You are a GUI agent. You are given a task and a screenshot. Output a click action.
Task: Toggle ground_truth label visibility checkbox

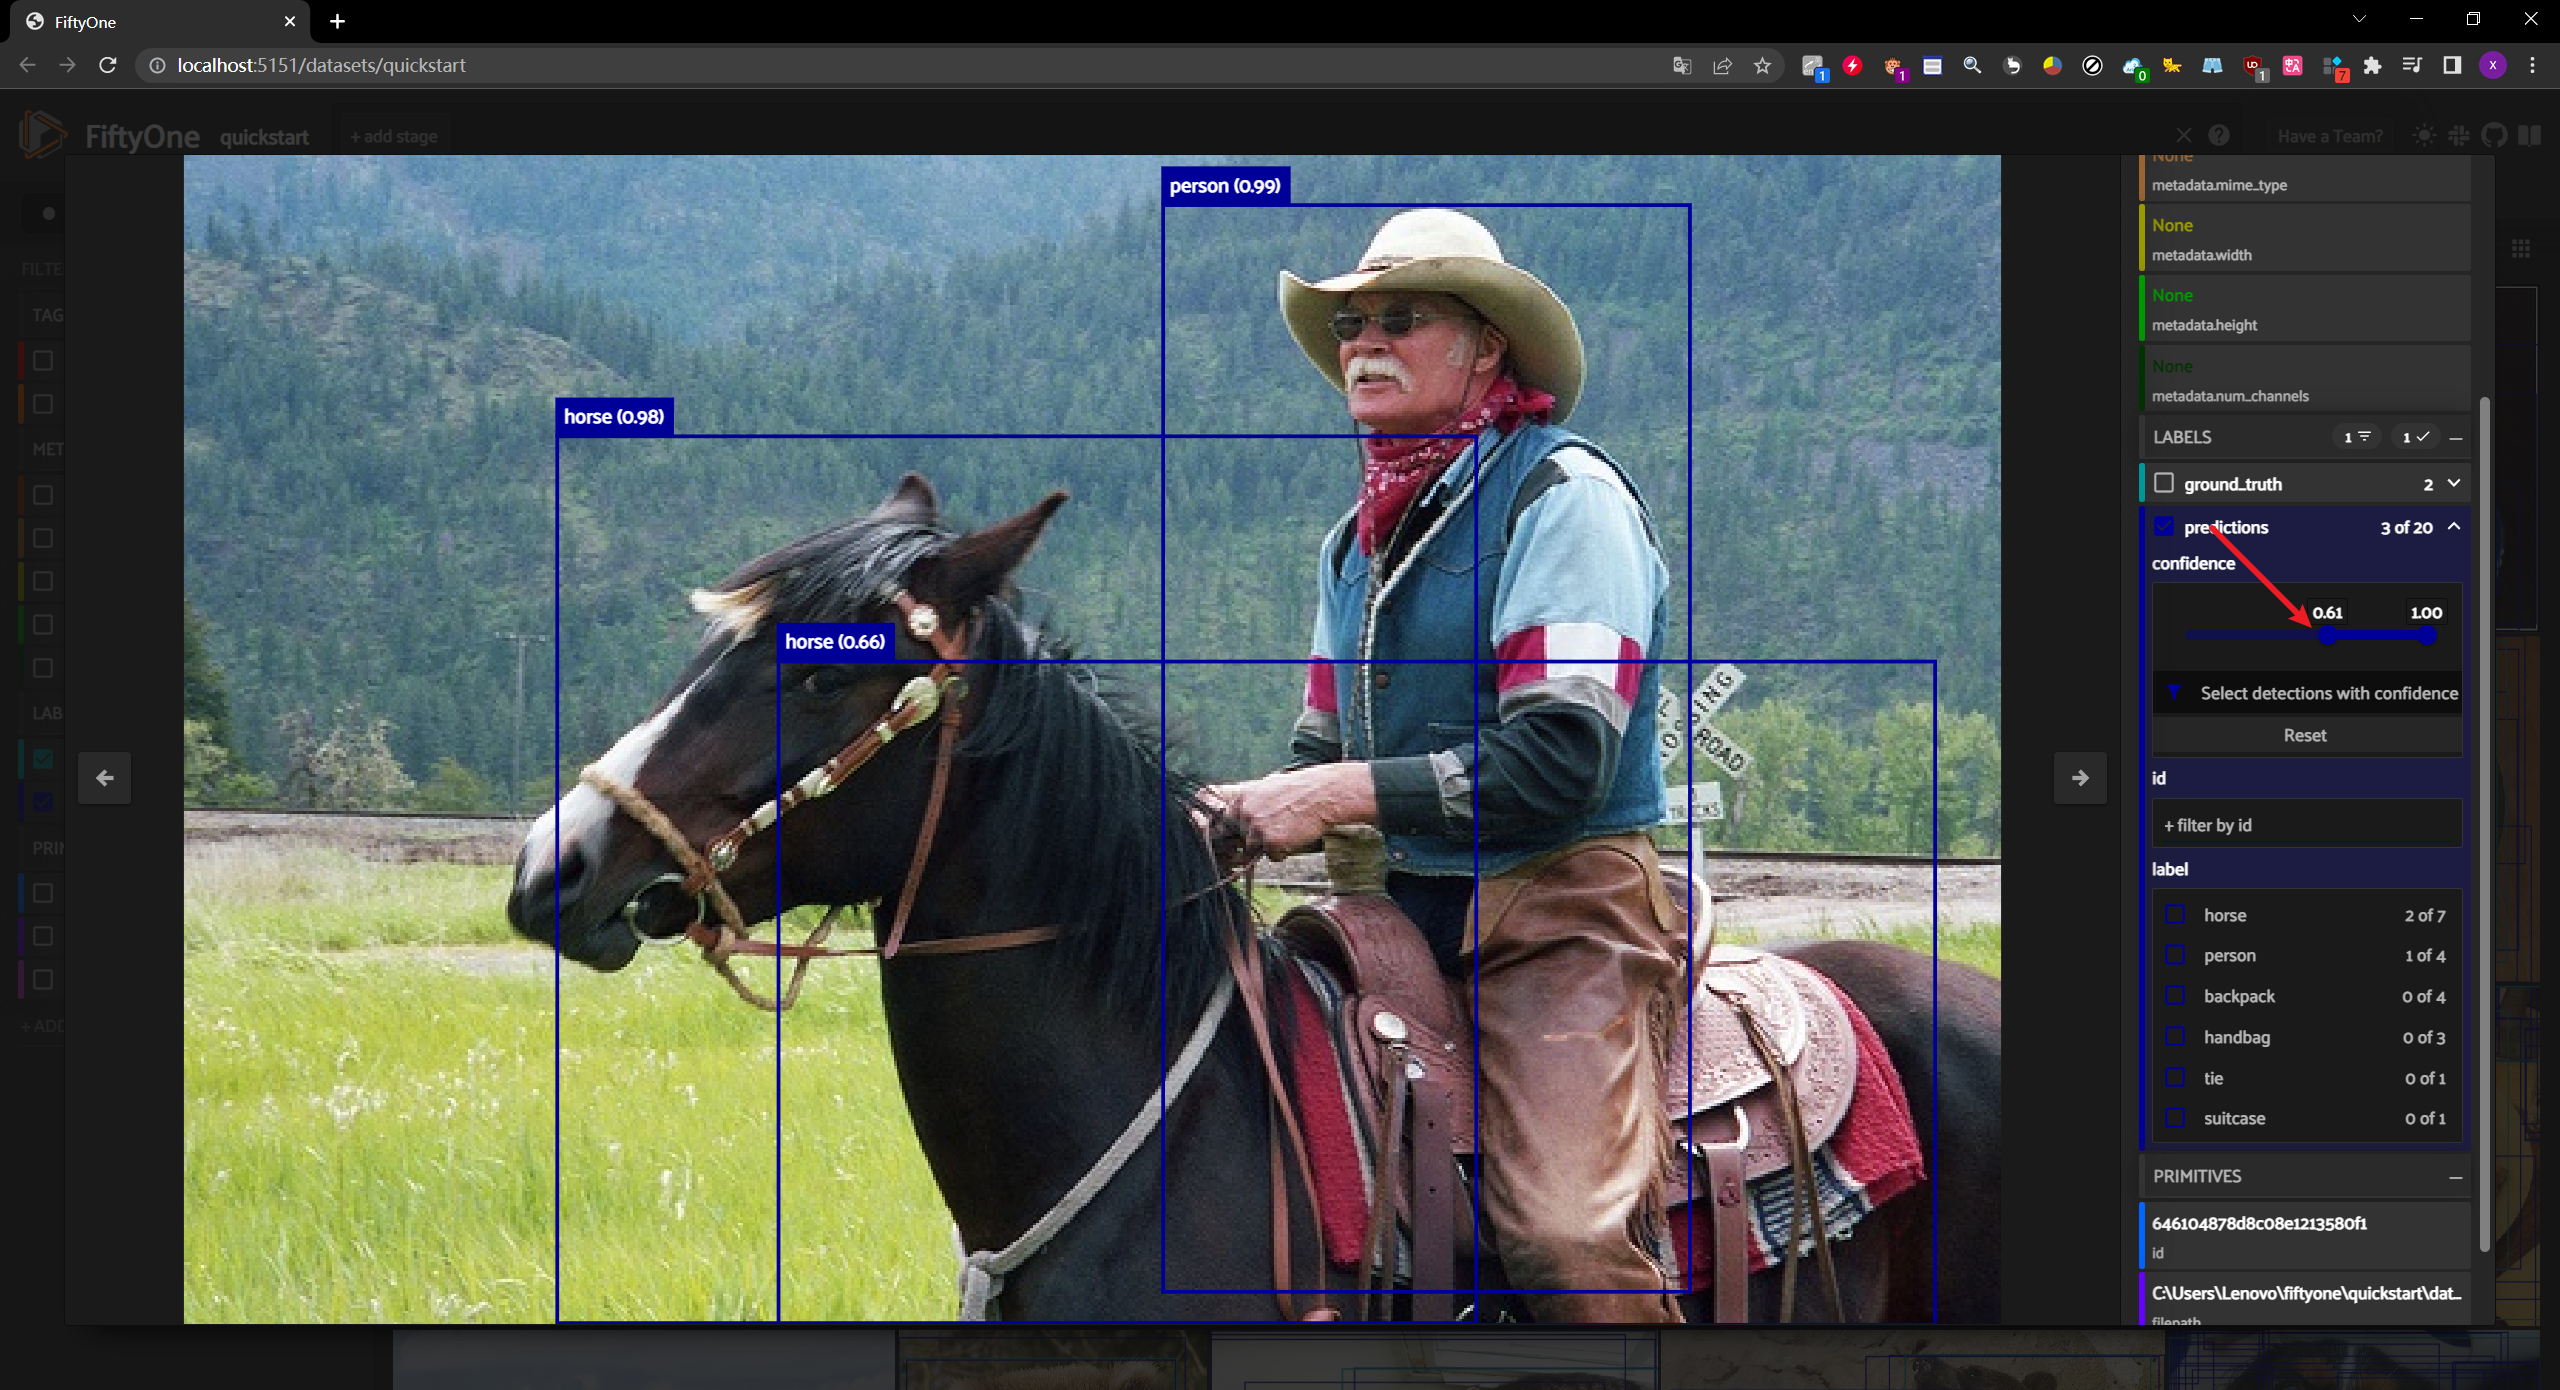point(2165,481)
